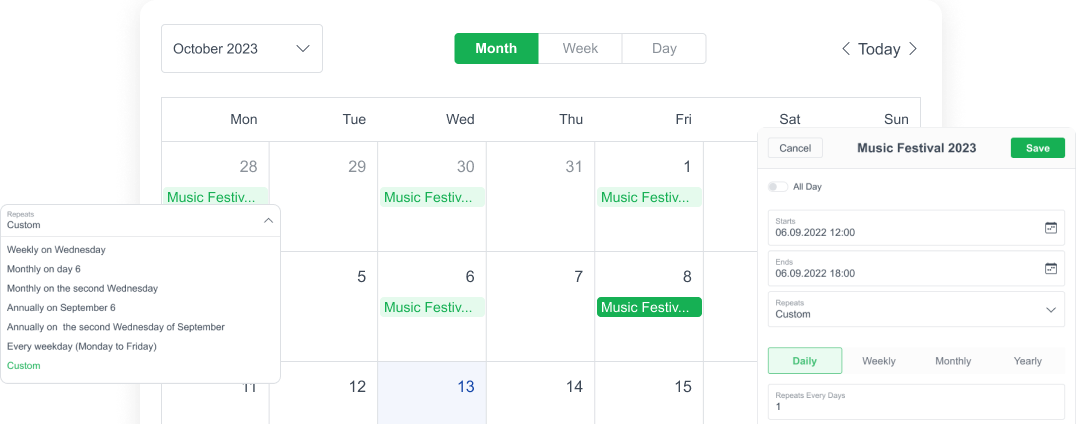The width and height of the screenshot is (1076, 424).
Task: Select the Monthly repeat tab
Action: click(953, 361)
